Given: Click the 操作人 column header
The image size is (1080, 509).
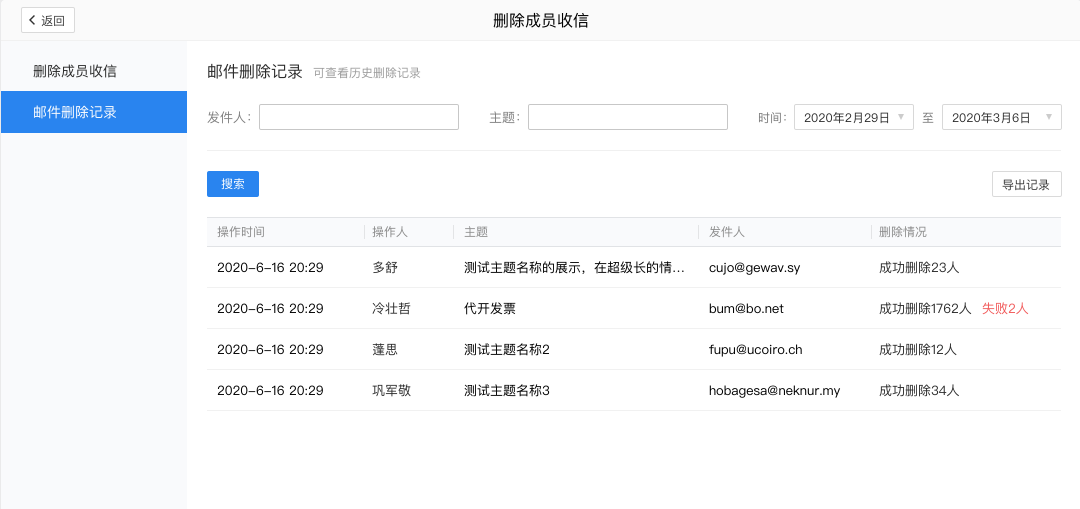Looking at the screenshot, I should [x=389, y=232].
